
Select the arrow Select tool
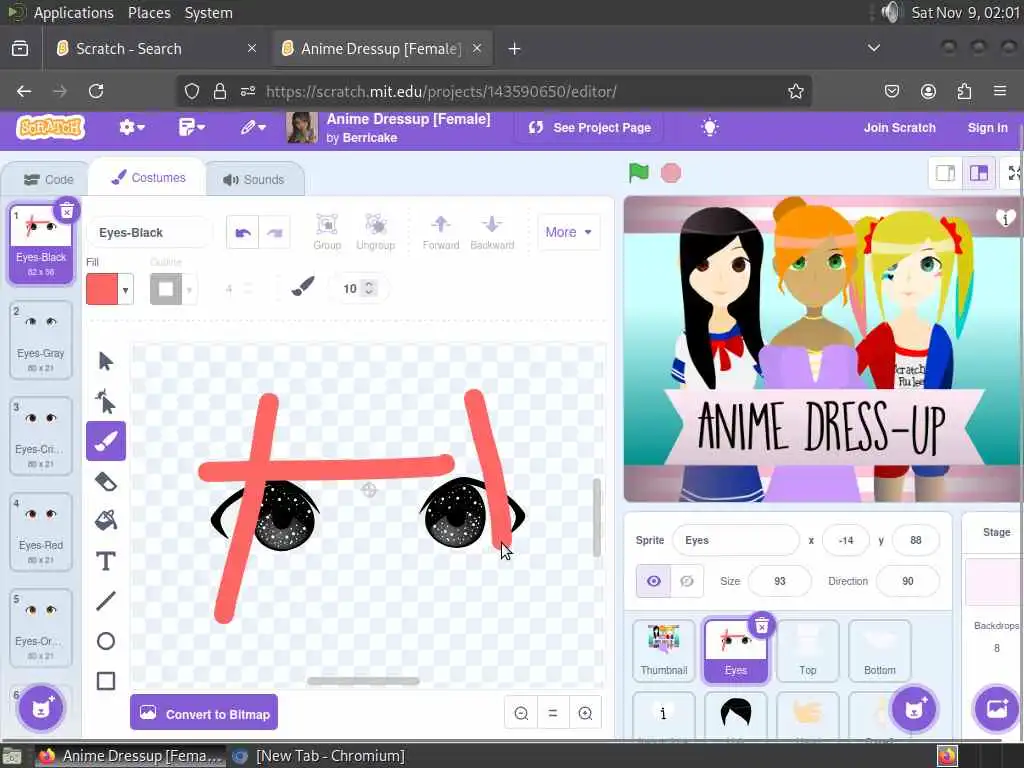pos(106,361)
